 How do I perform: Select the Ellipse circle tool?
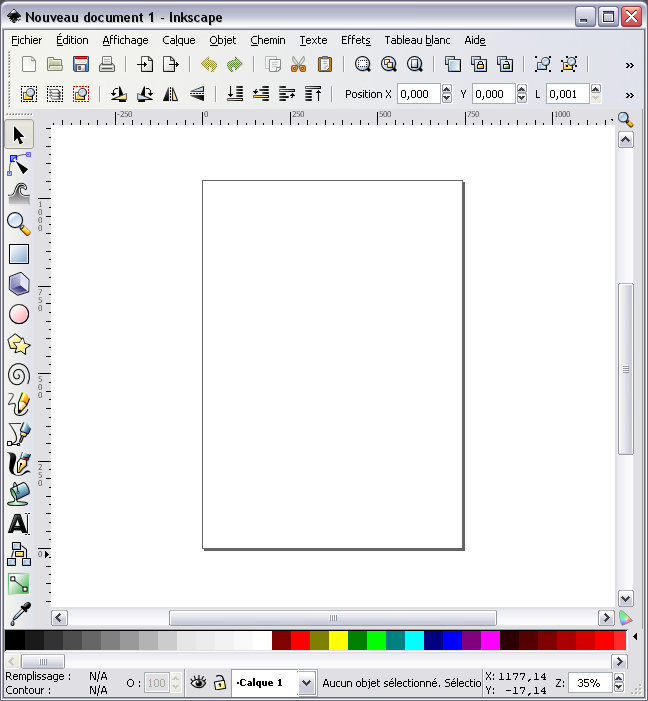point(19,314)
